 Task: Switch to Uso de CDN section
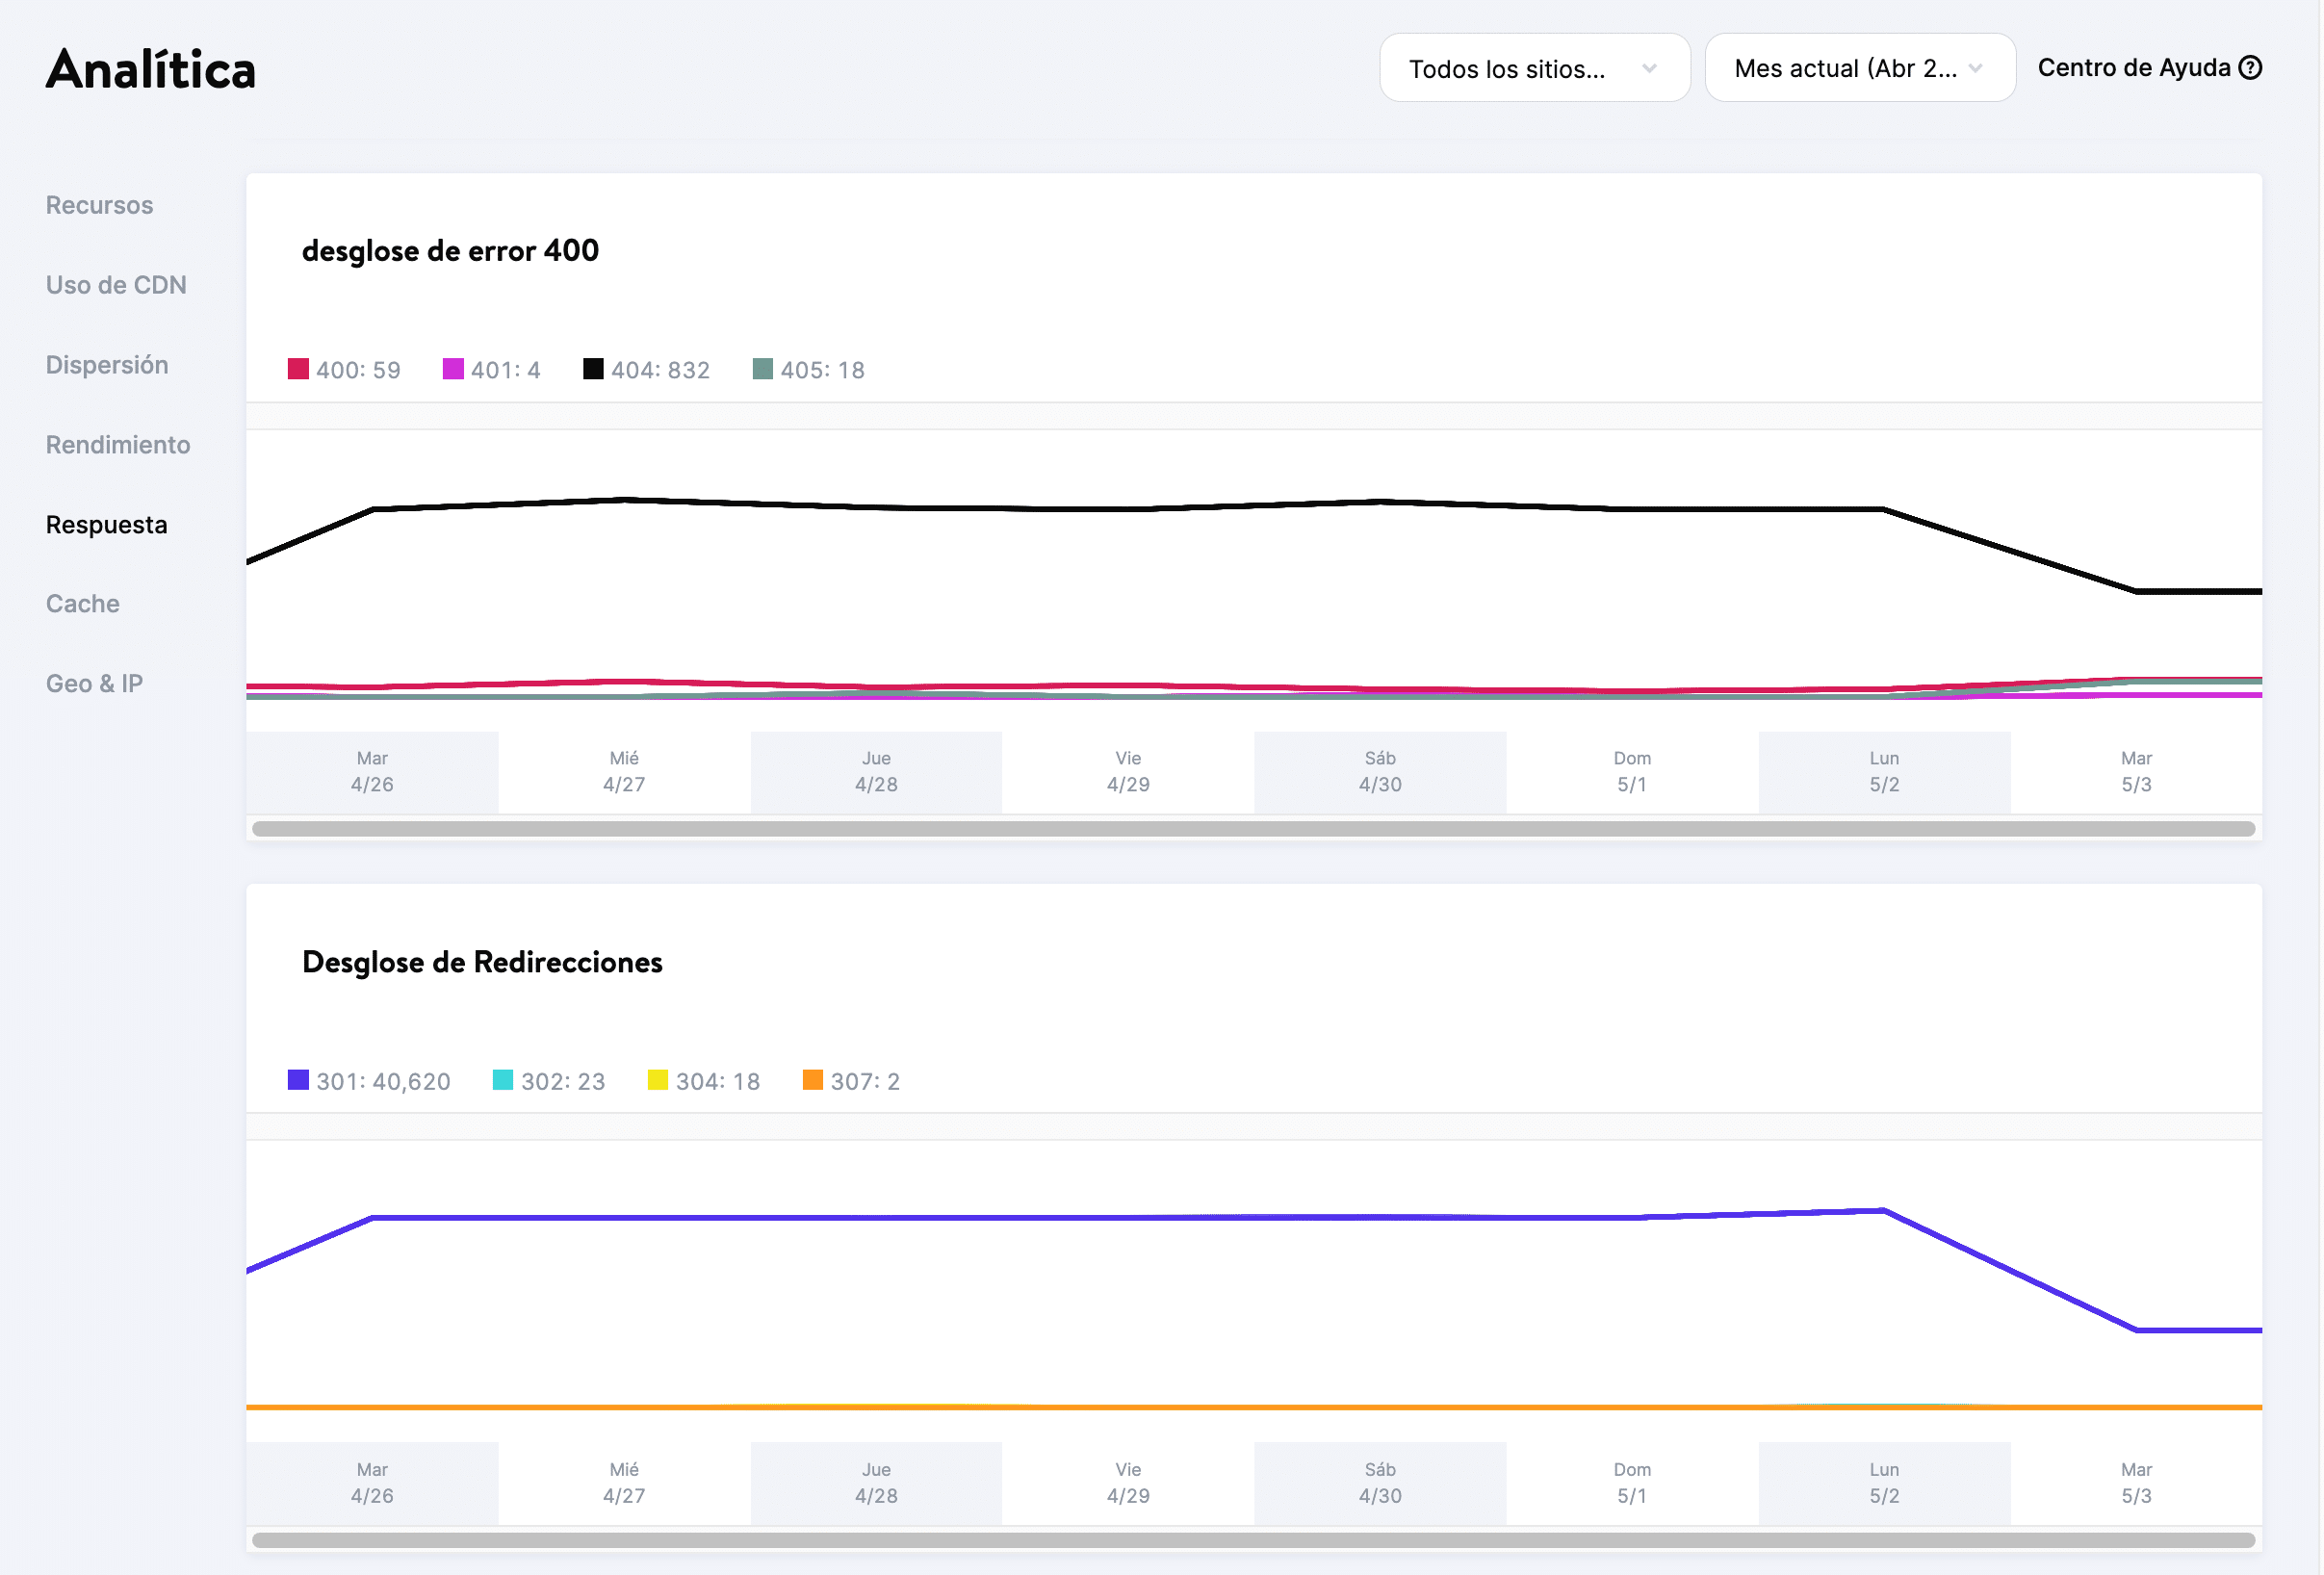coord(116,285)
